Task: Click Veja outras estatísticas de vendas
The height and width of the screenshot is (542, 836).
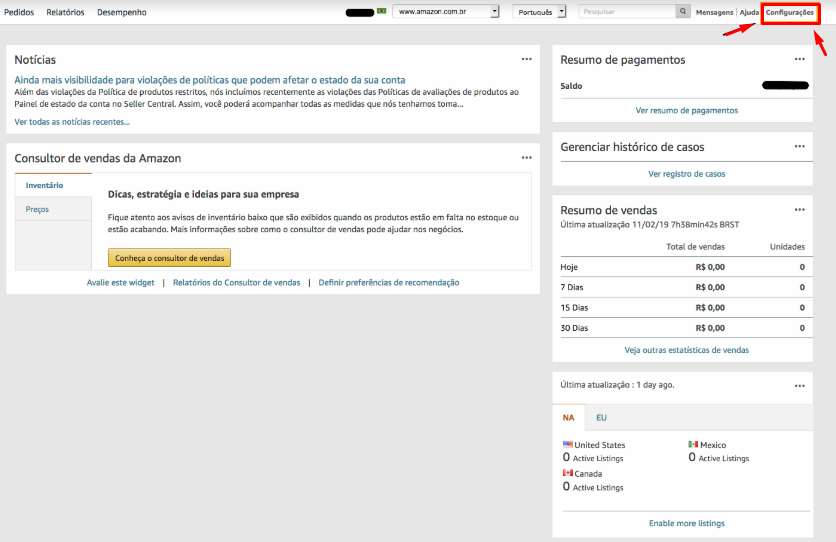Action: point(687,350)
